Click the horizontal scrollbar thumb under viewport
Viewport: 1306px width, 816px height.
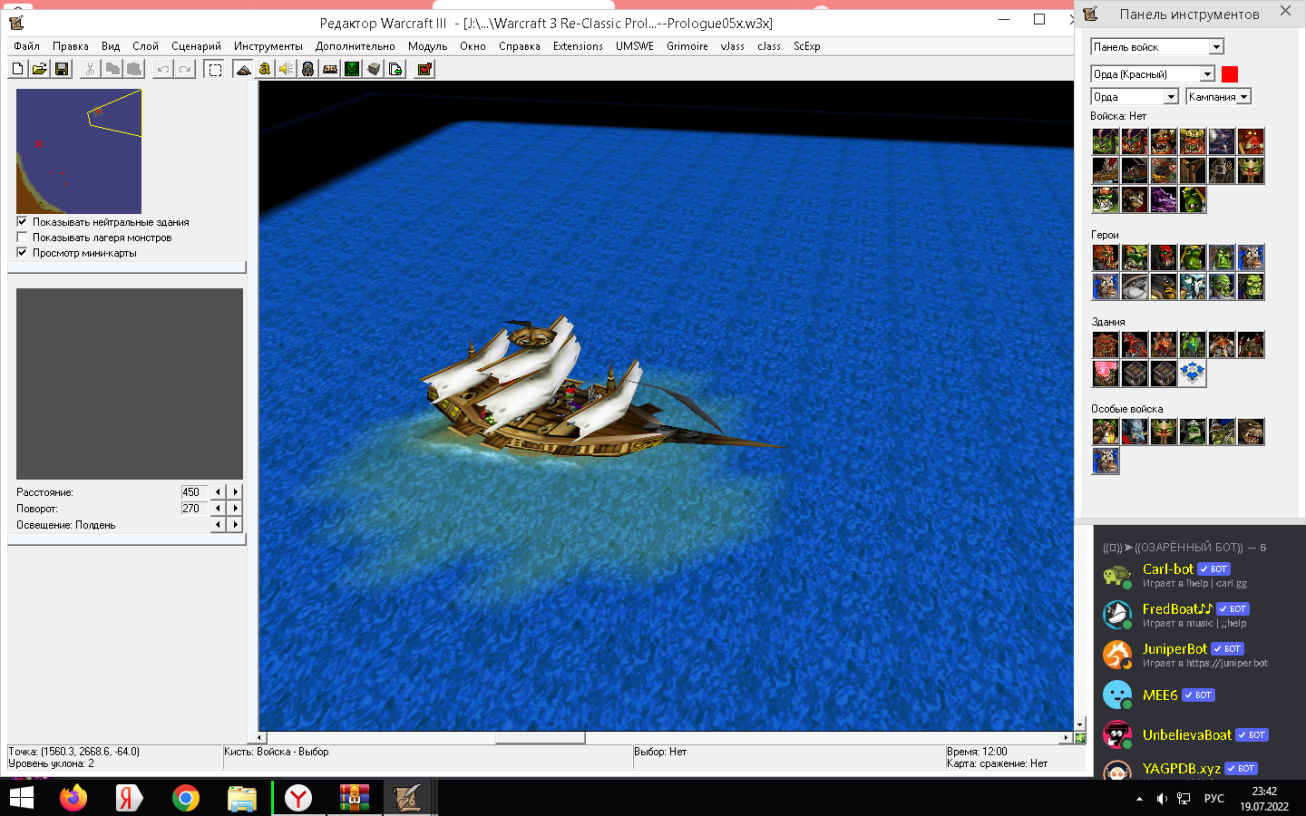(x=540, y=738)
